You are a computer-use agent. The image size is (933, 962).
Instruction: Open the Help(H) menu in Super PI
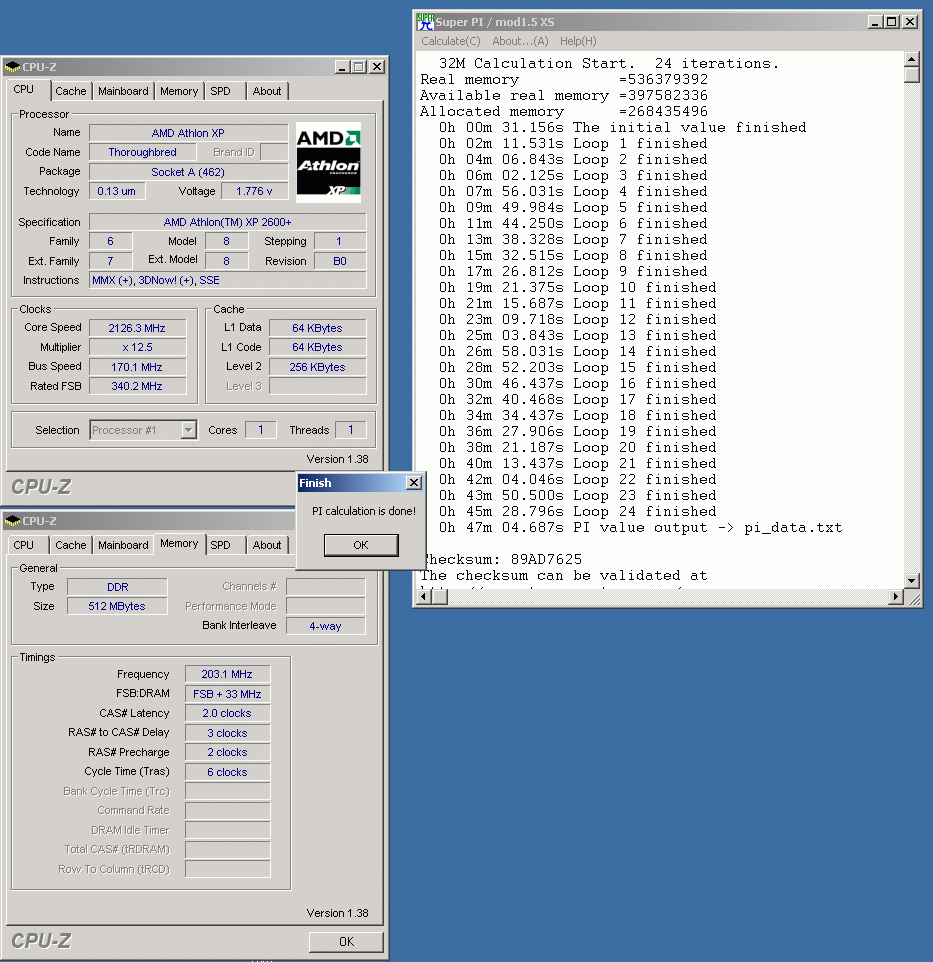pos(578,41)
